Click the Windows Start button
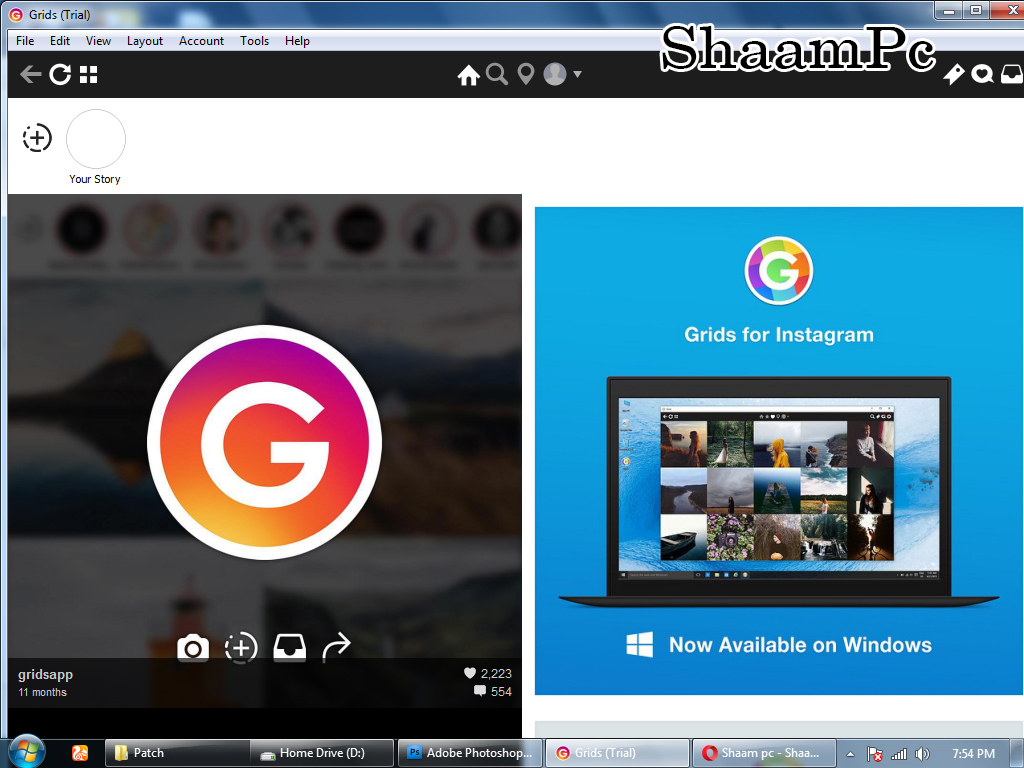 (x=26, y=752)
